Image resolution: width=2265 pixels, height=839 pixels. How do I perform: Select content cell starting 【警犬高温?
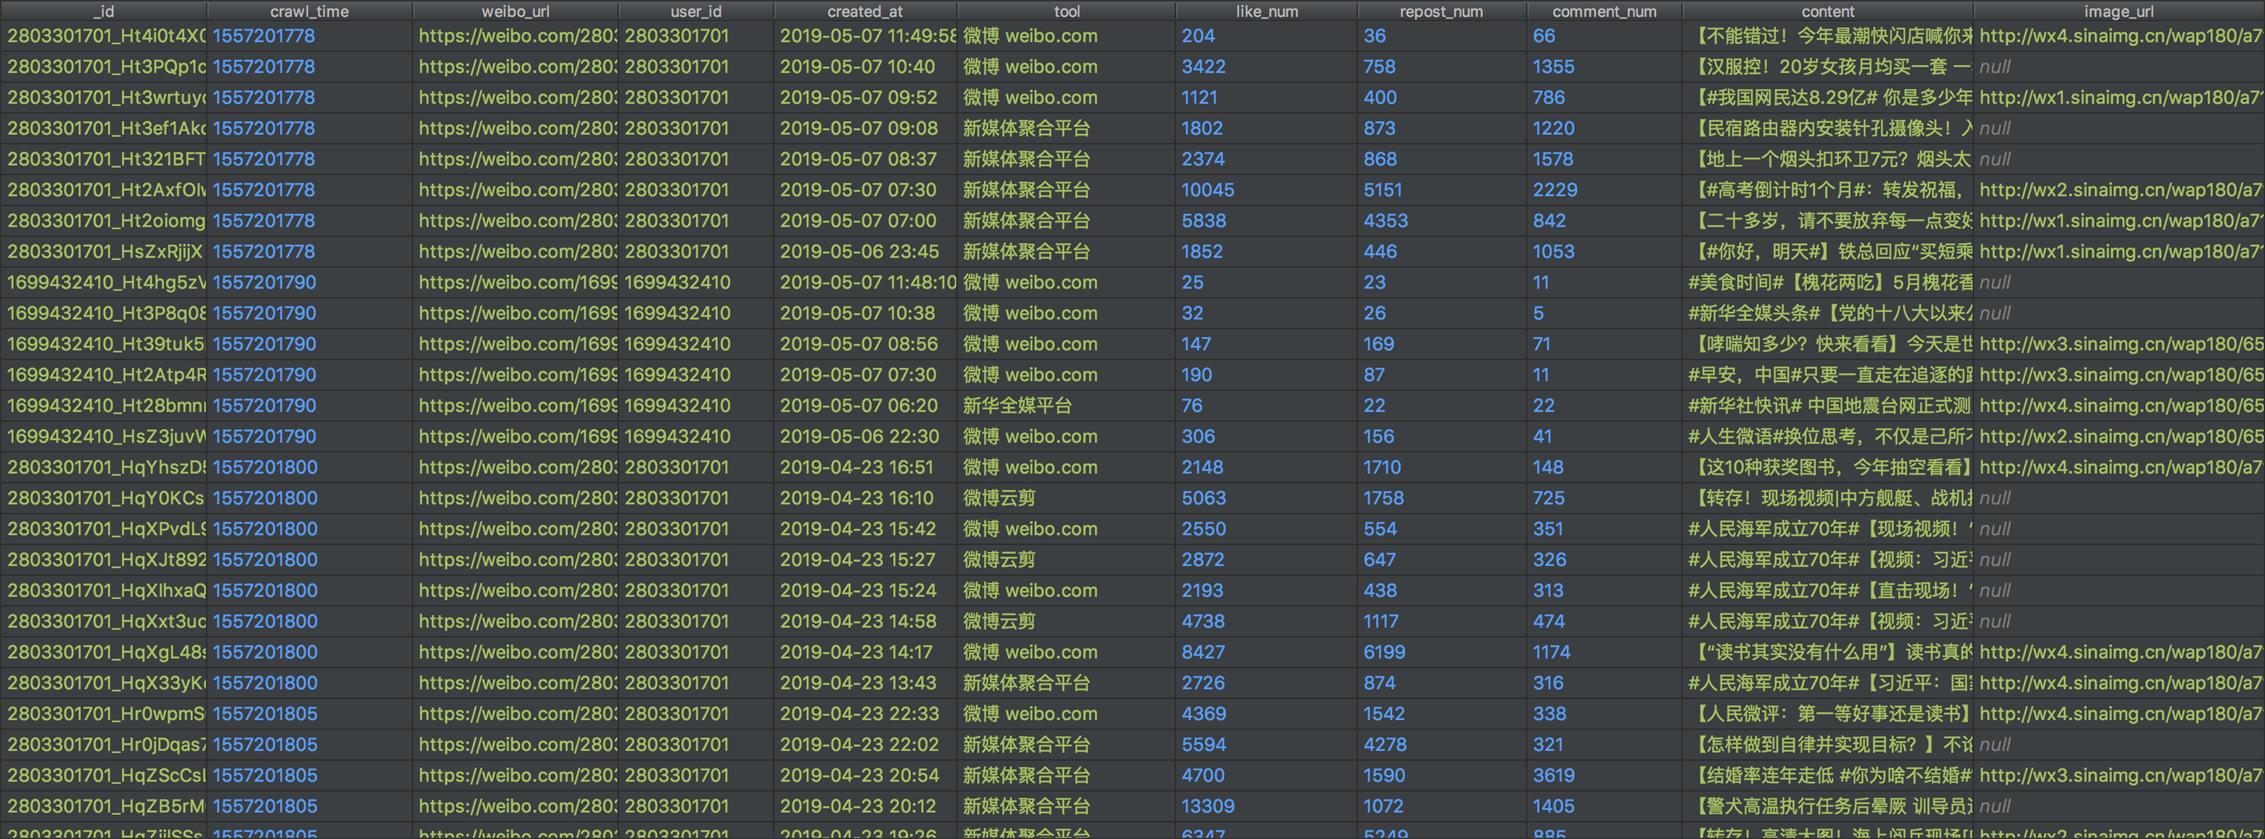[1828, 806]
